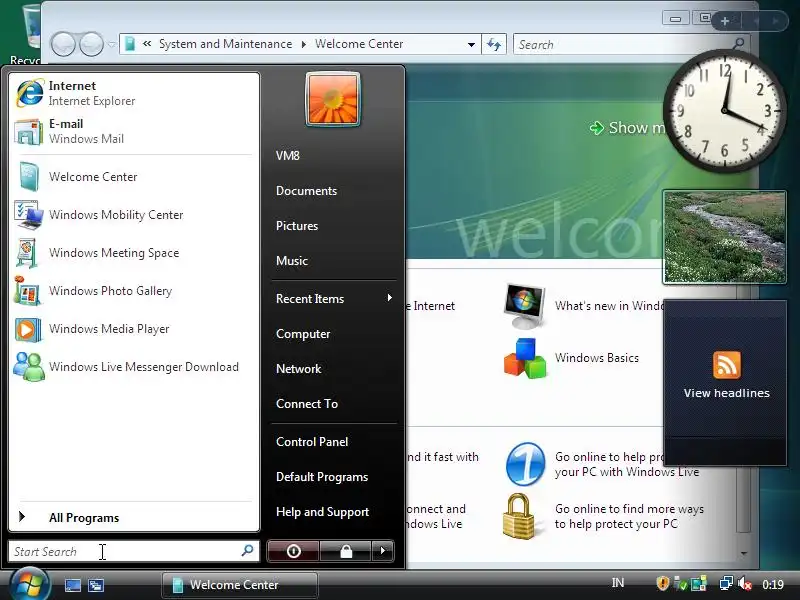Open the security shield tray icon

(662, 583)
